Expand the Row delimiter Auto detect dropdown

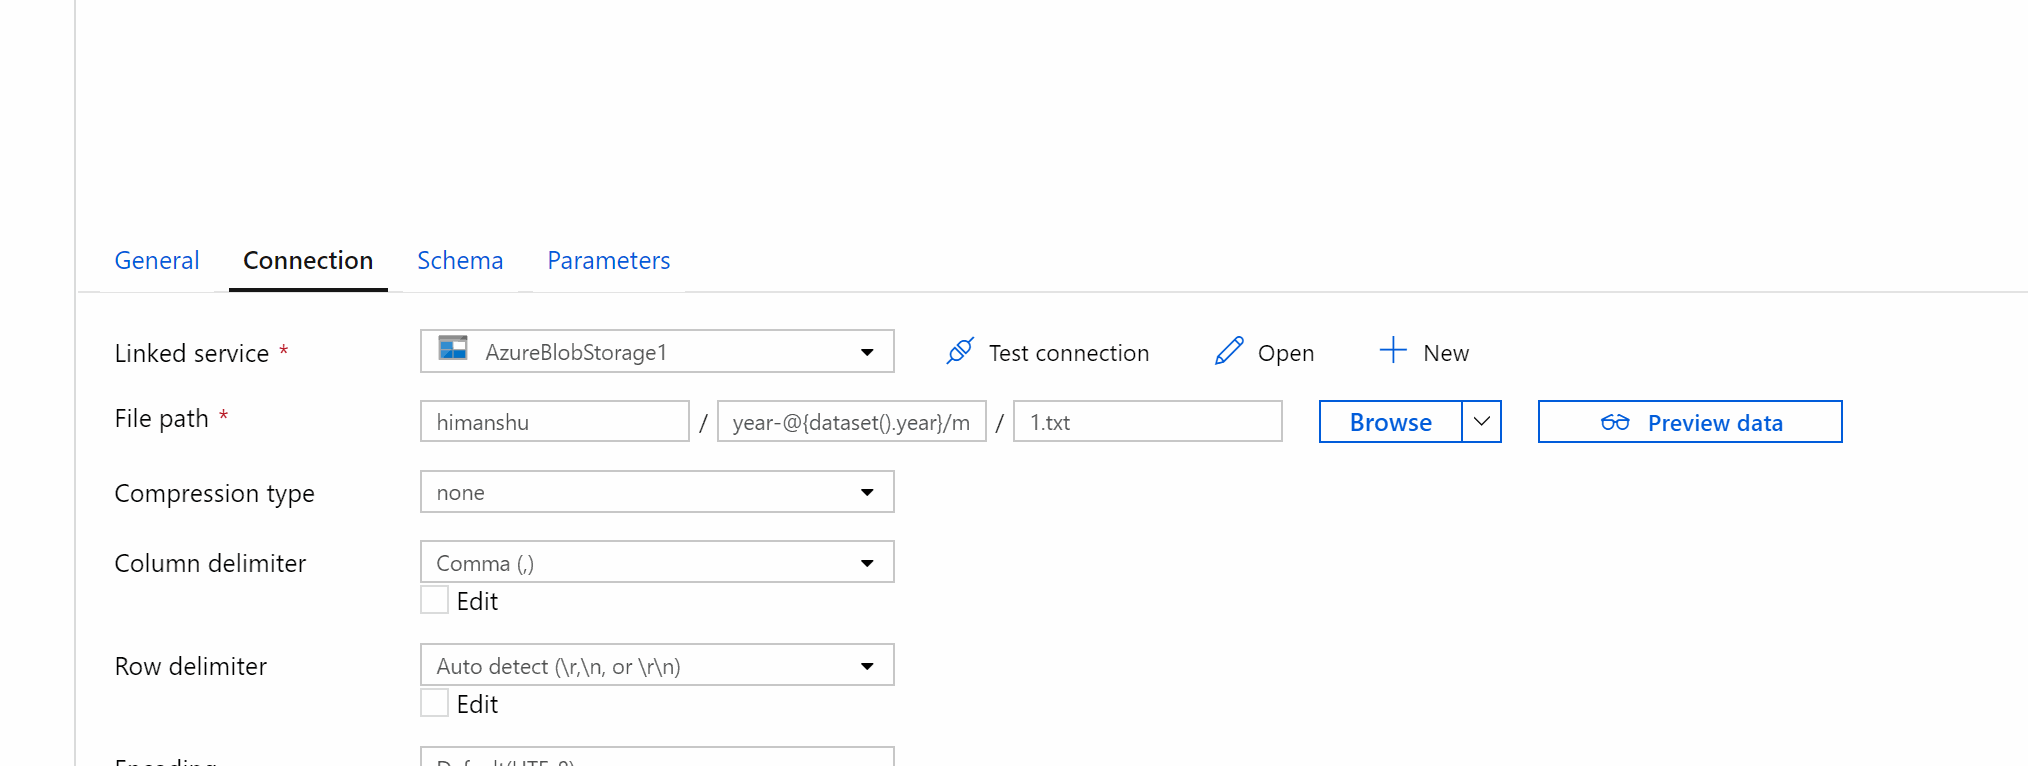click(657, 665)
